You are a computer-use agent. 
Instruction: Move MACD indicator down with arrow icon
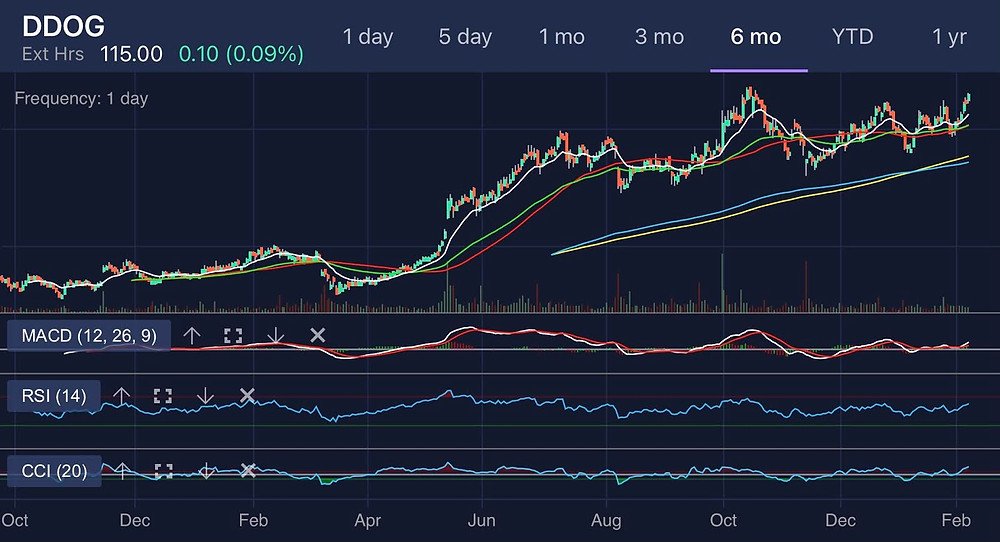tap(276, 335)
